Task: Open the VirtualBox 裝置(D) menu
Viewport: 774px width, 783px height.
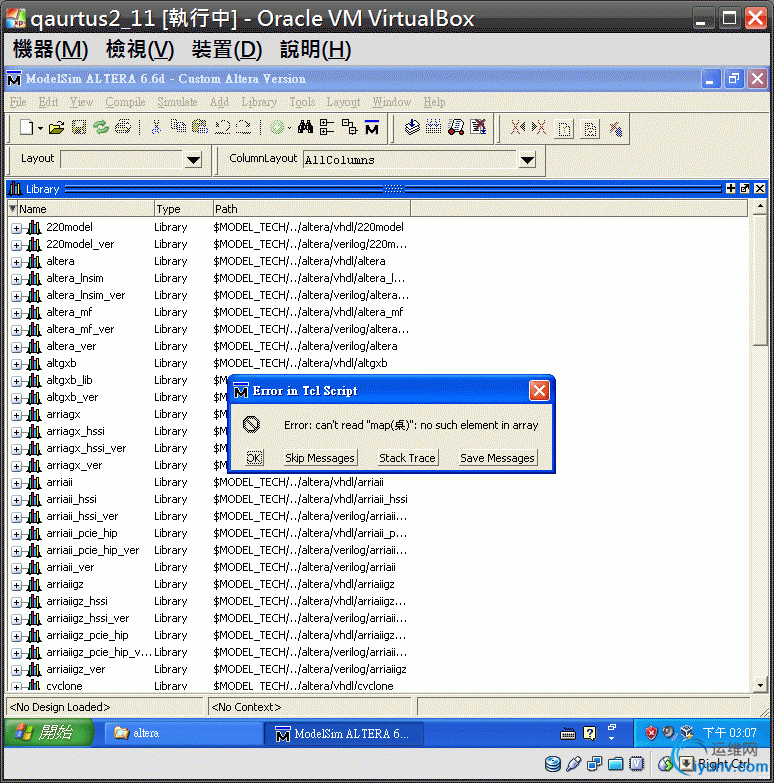Action: pyautogui.click(x=227, y=49)
